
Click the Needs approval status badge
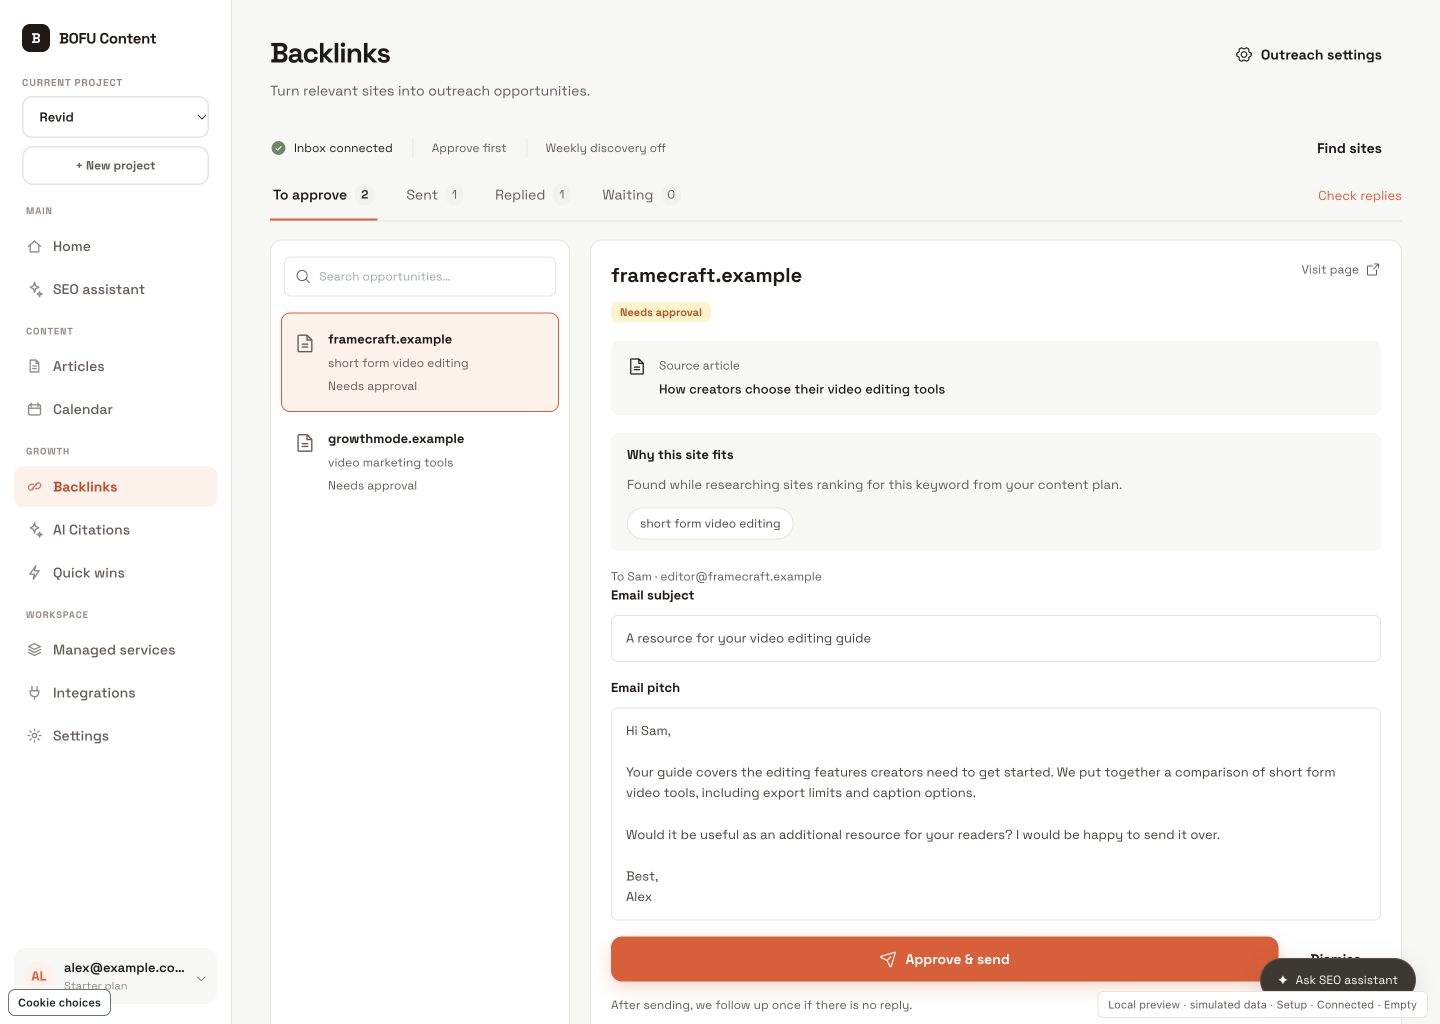(661, 313)
